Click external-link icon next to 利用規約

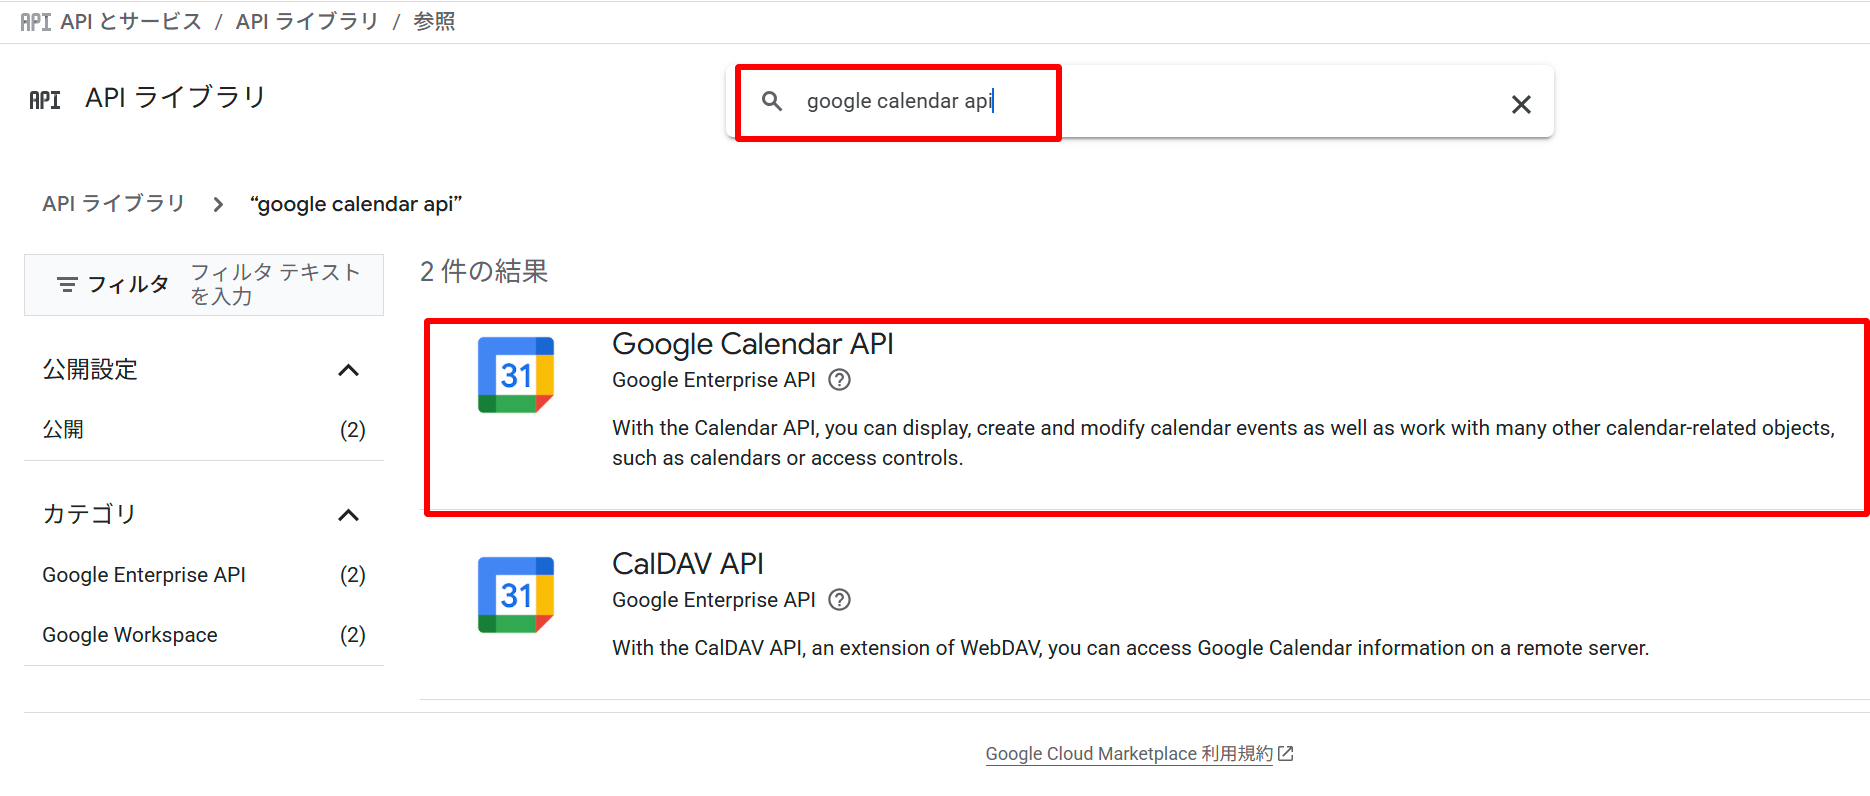point(1286,754)
